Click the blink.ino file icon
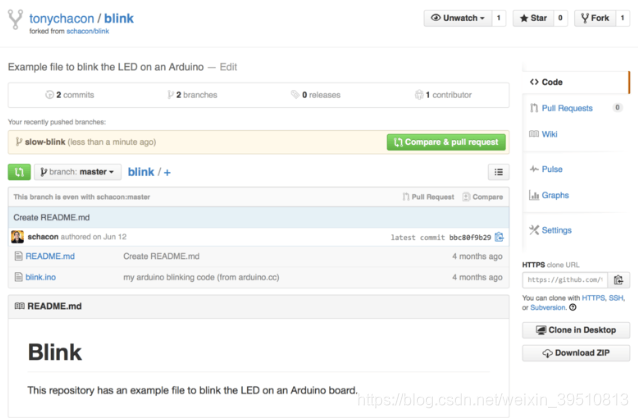 tap(18, 277)
